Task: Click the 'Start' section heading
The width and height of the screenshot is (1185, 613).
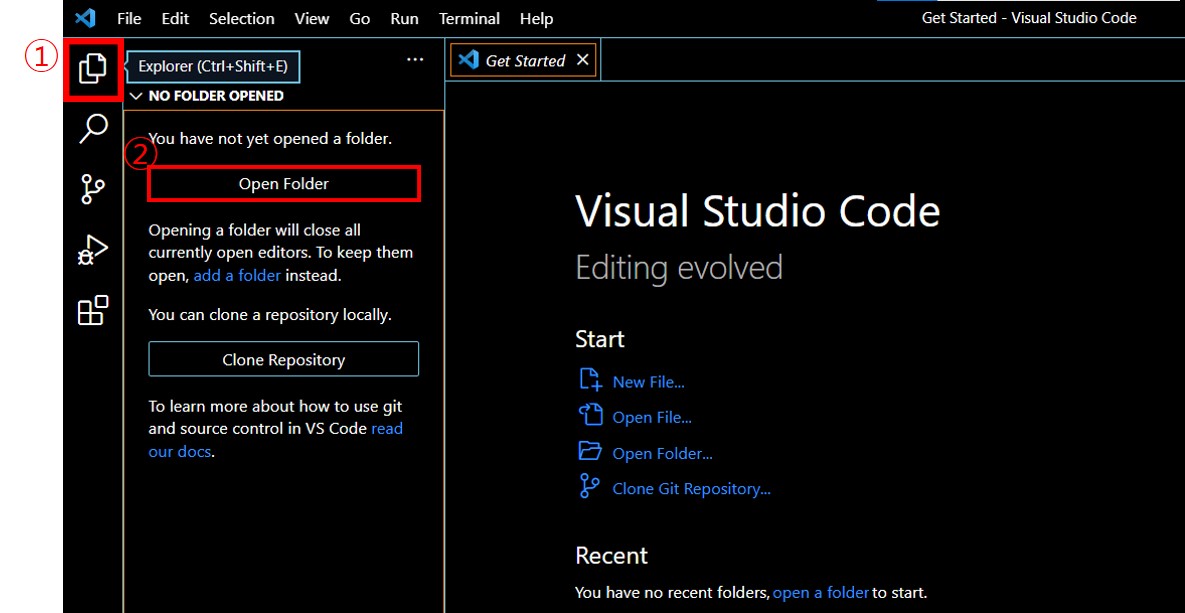Action: 600,339
